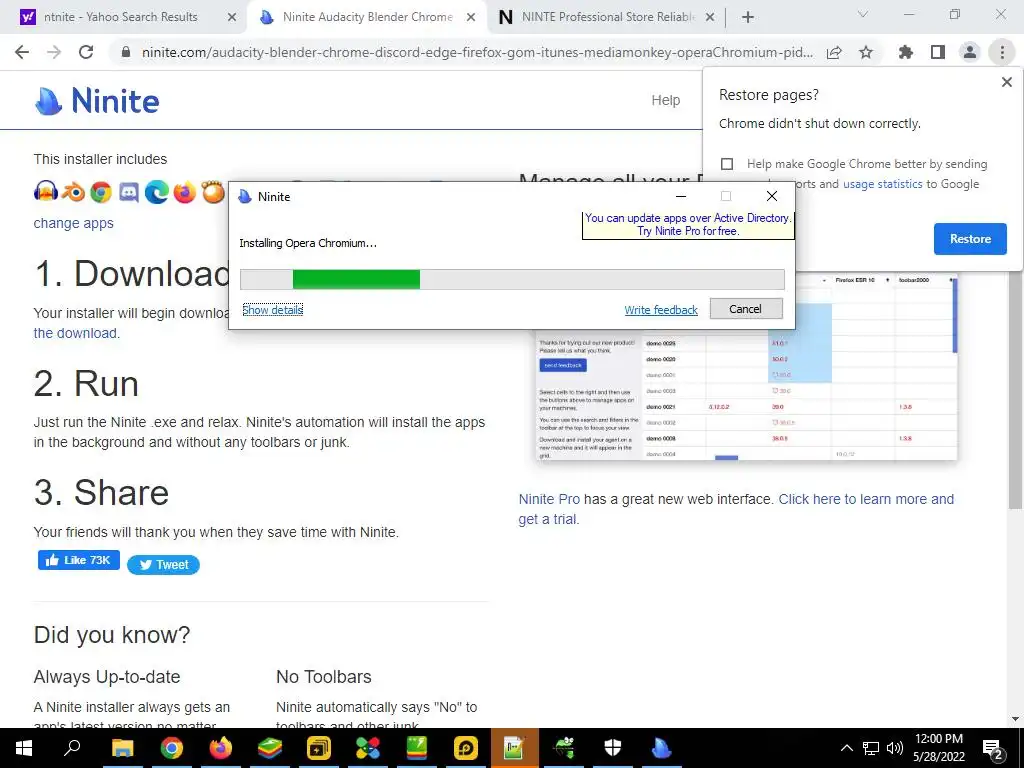Switch to the NINTE Professional Store tab
This screenshot has height=768, width=1024.
coord(608,18)
